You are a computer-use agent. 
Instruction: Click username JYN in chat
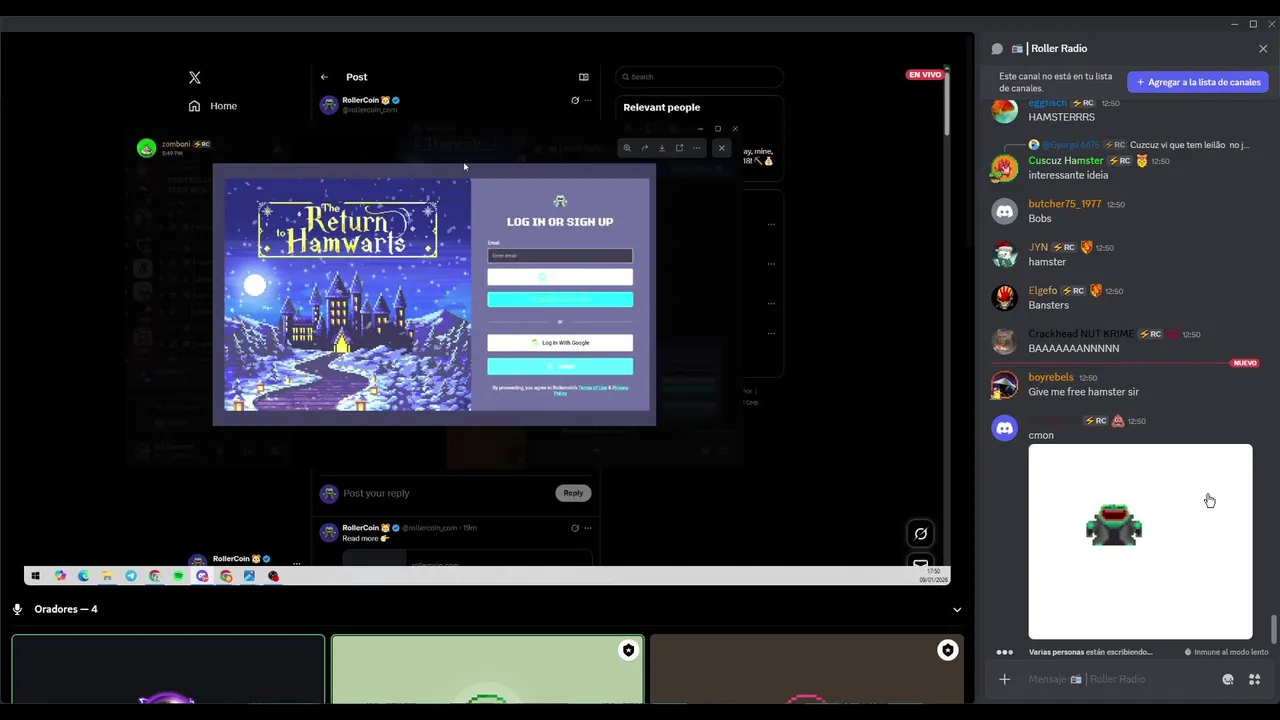pyautogui.click(x=1038, y=247)
